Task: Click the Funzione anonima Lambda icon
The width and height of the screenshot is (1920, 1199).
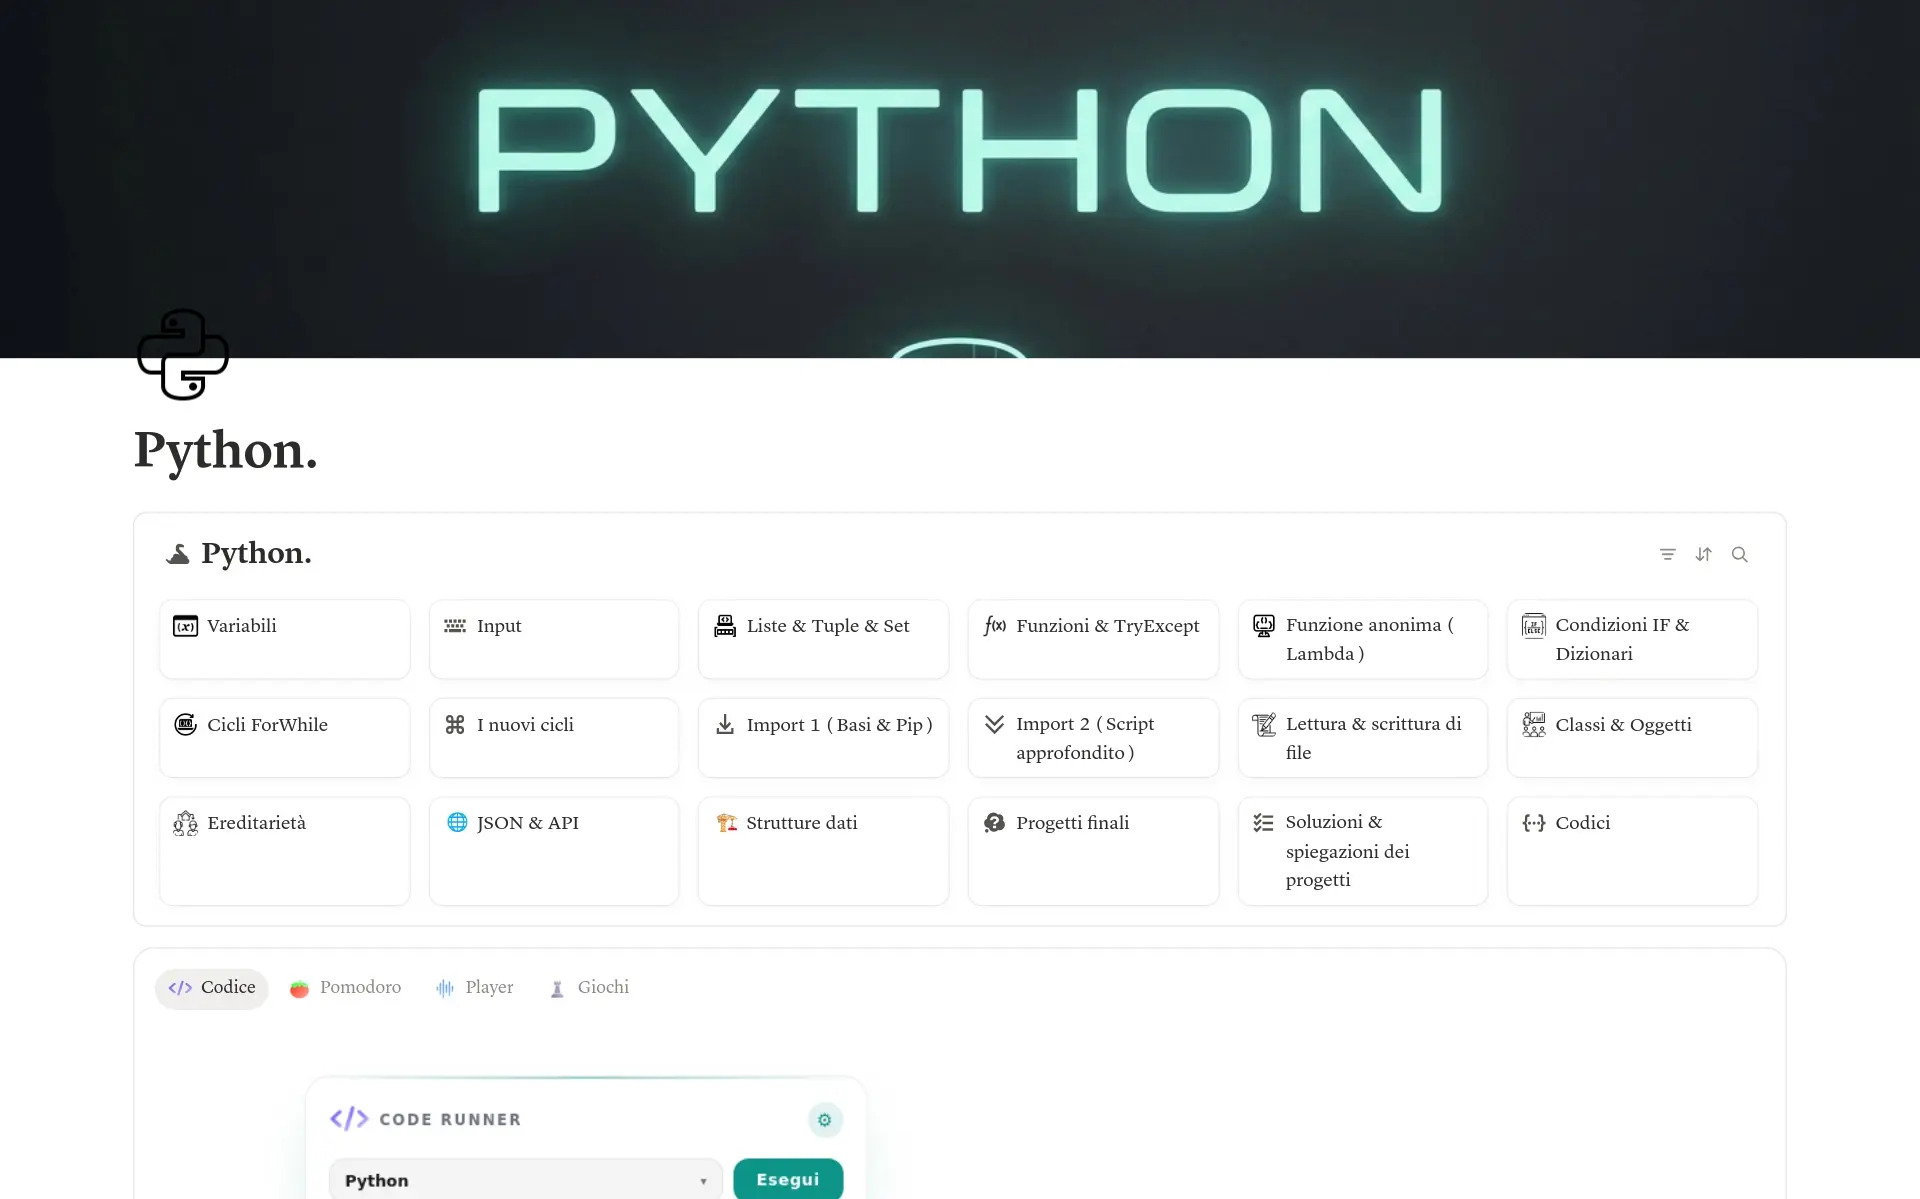Action: tap(1264, 626)
